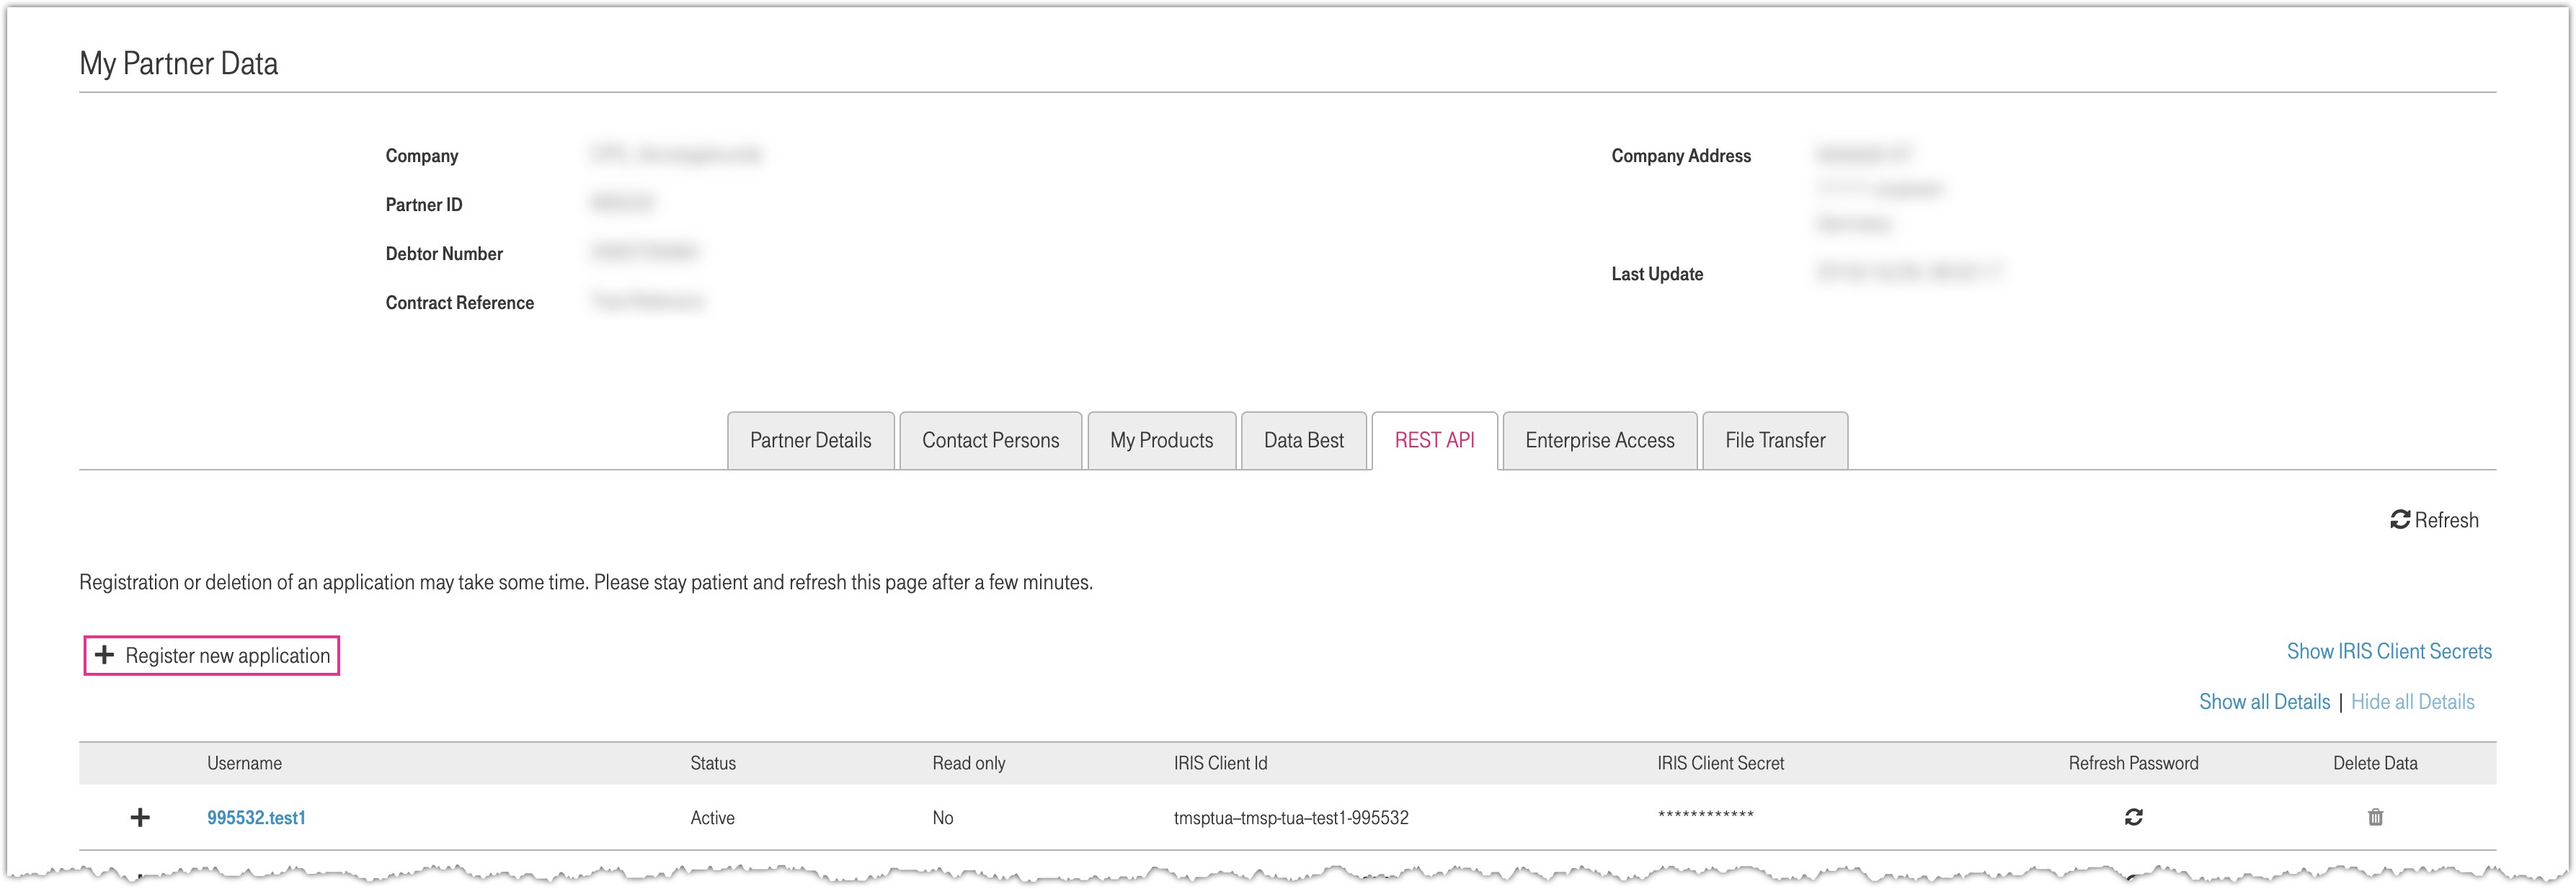The image size is (2576, 889).
Task: Open the 995532.test1 username link
Action: pos(256,818)
